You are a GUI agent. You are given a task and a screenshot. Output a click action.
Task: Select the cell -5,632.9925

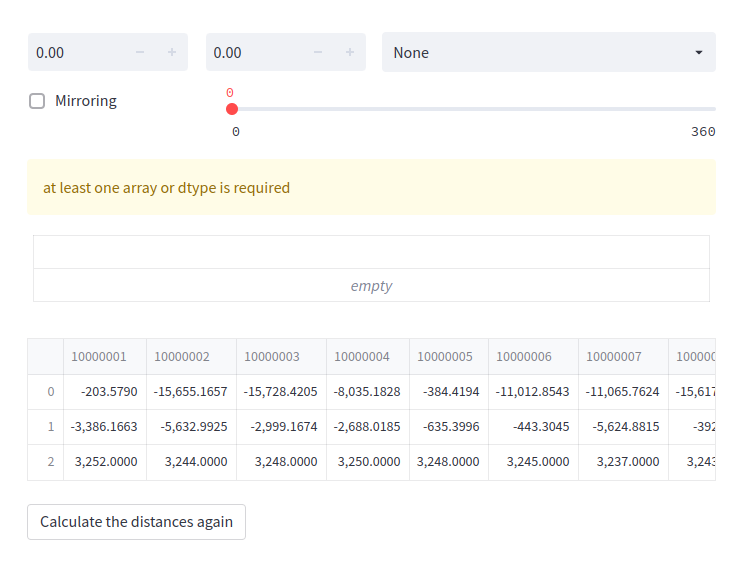192,427
